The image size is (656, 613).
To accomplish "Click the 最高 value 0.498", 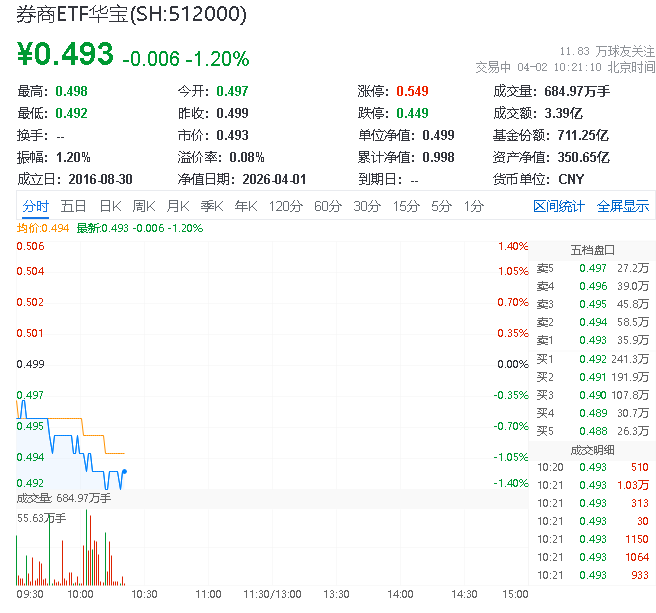I will pyautogui.click(x=72, y=91).
